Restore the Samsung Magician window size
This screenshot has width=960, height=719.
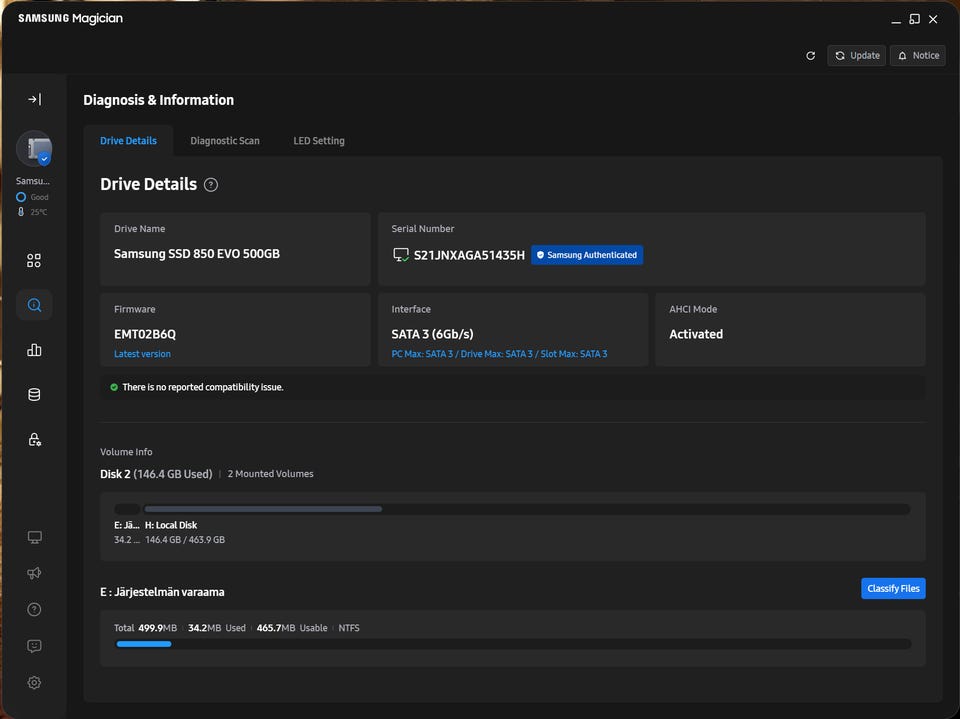[914, 19]
